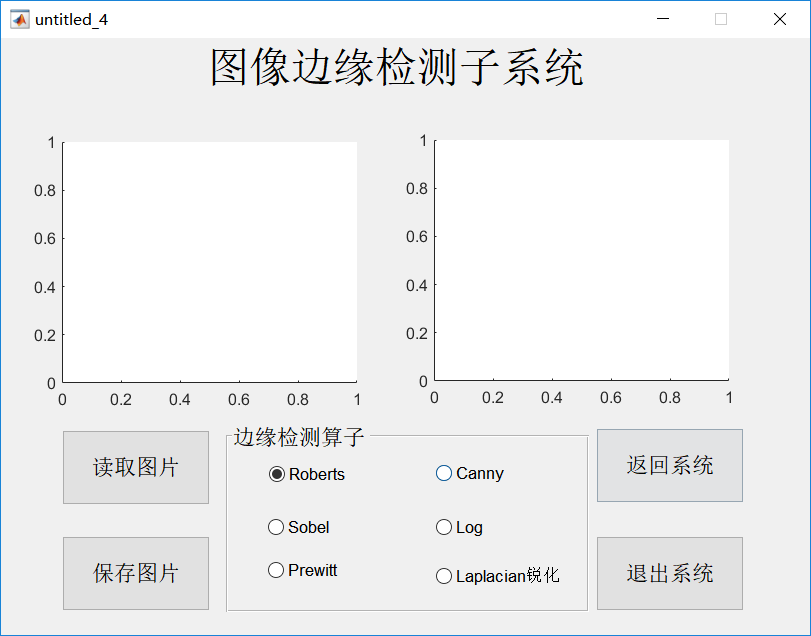Enable the Laplacian锐化 sharpening option

(x=444, y=576)
